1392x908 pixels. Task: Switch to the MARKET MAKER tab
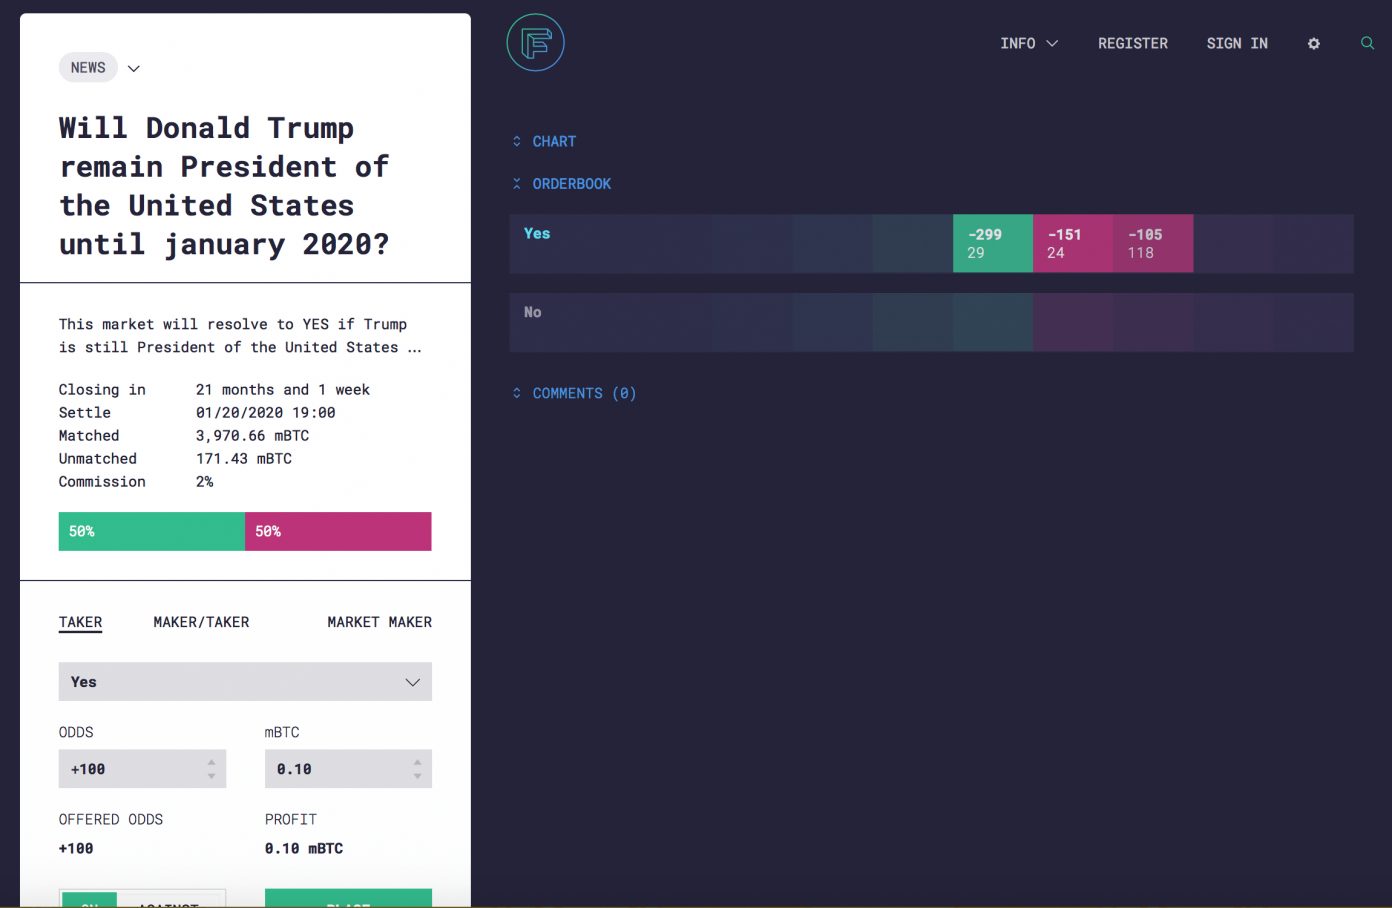tap(379, 622)
